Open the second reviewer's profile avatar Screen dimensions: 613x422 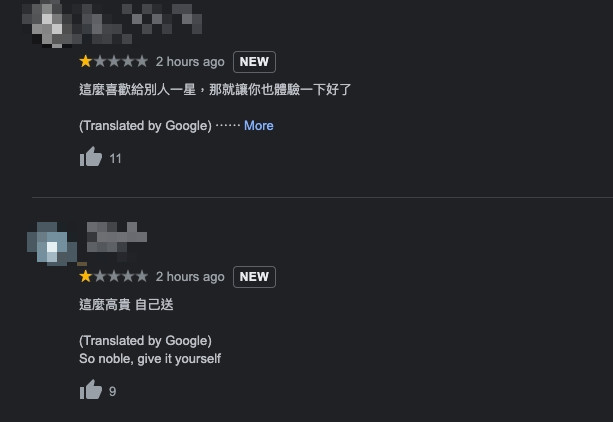tap(53, 244)
